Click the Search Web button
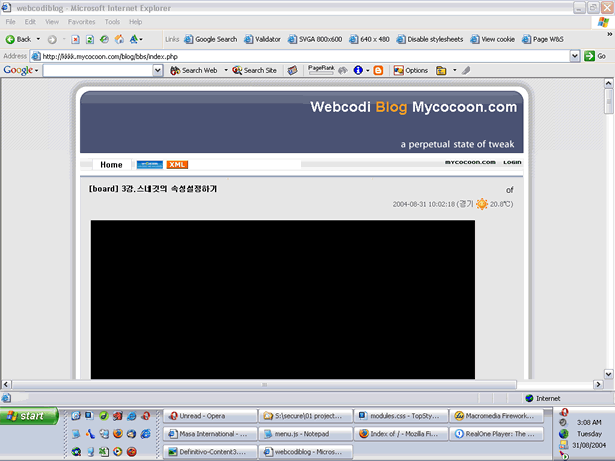 coord(194,71)
